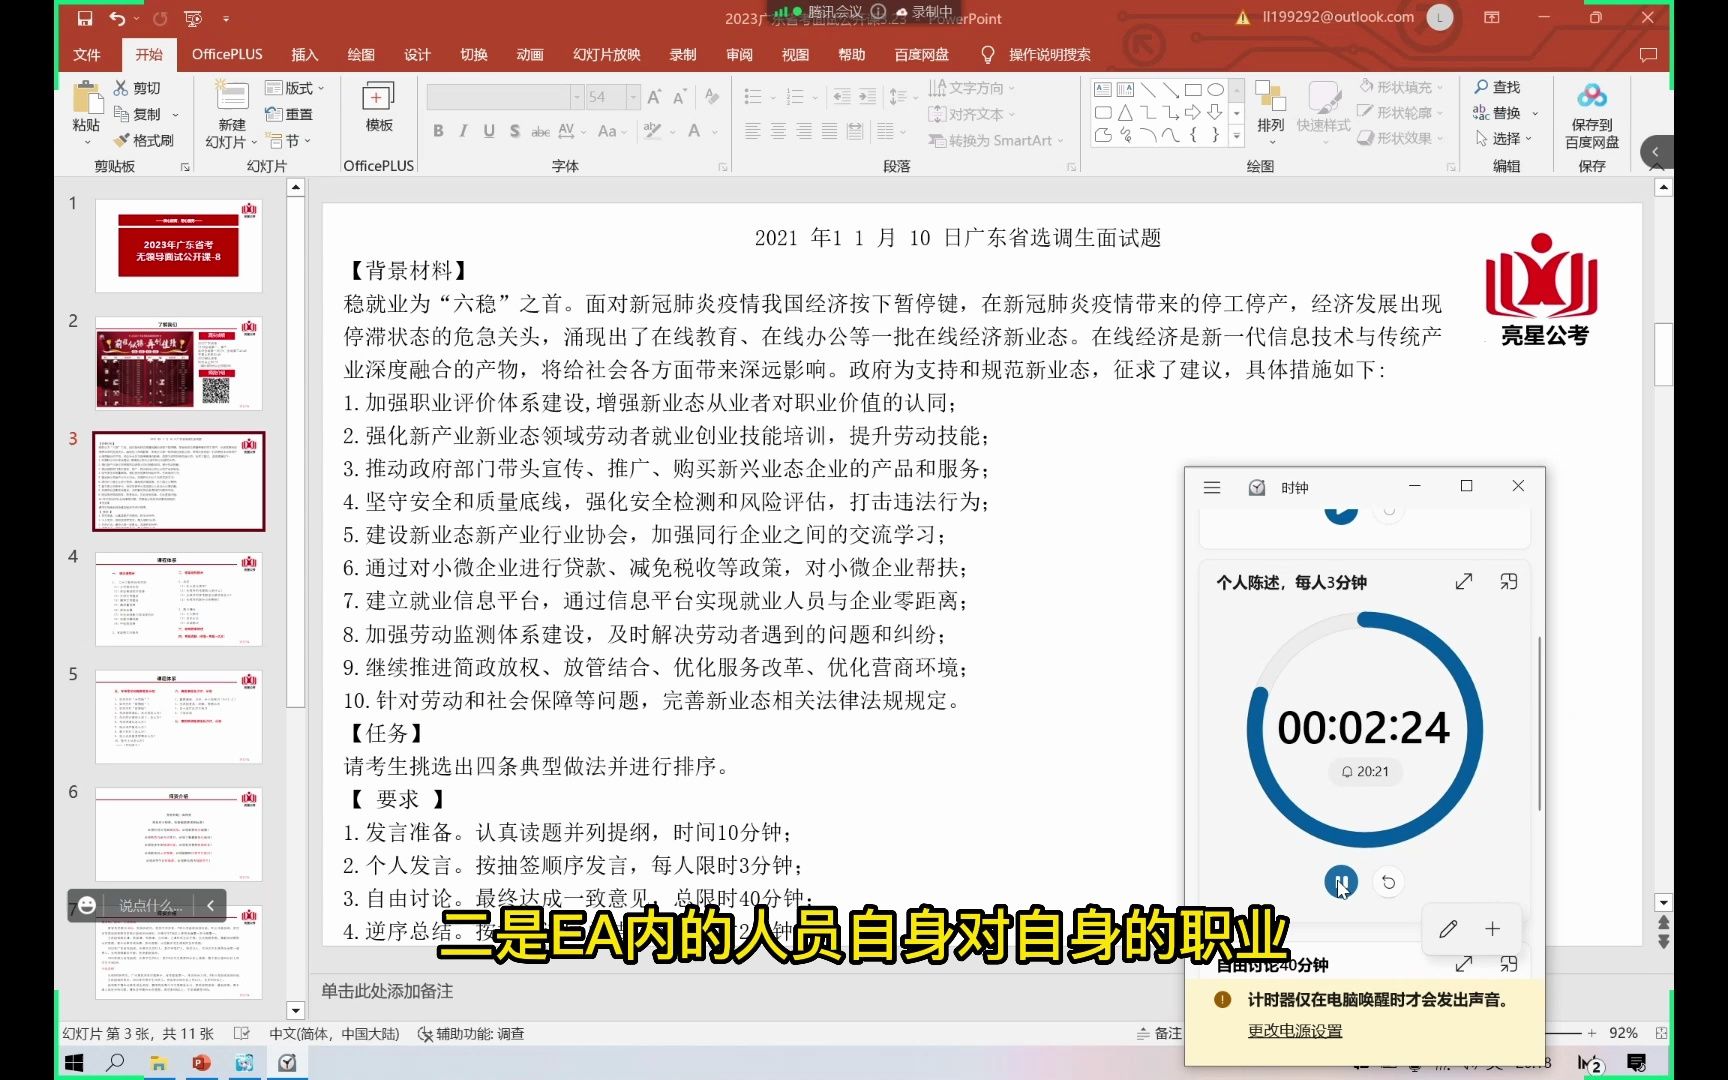Toggle the bullet list button
This screenshot has height=1080, width=1728.
[x=753, y=97]
